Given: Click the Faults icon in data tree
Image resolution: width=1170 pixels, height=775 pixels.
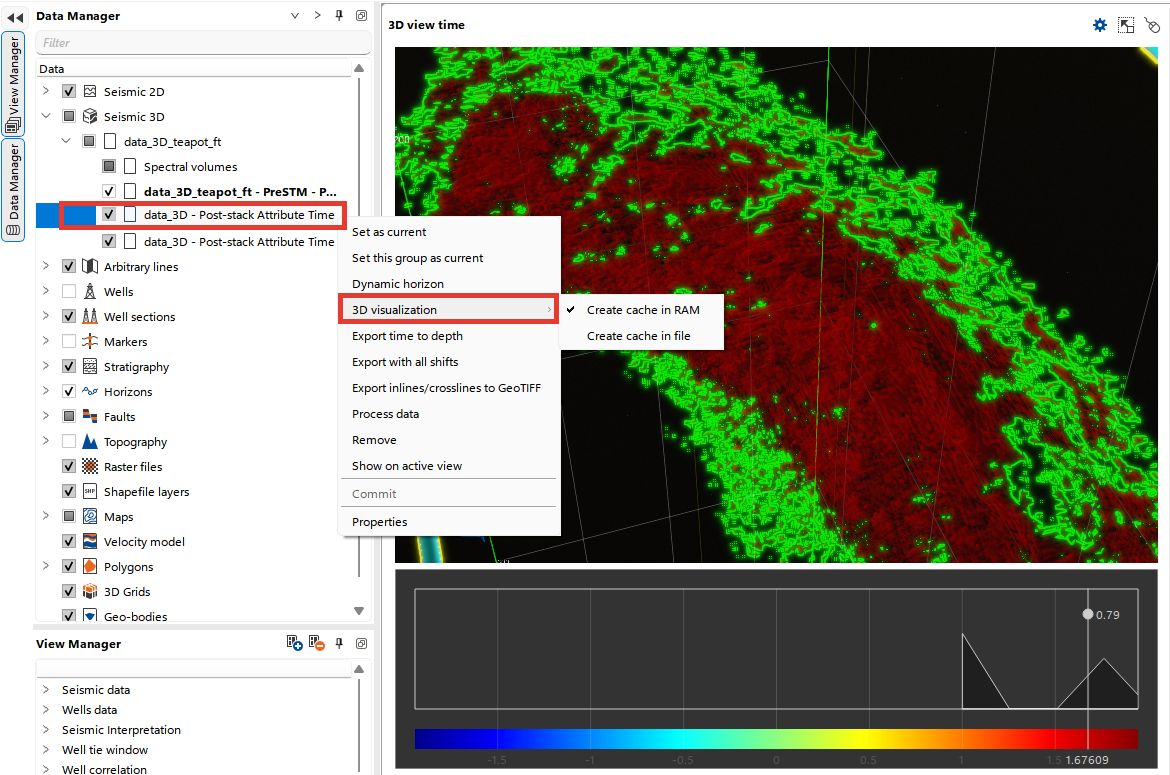Looking at the screenshot, I should 90,417.
